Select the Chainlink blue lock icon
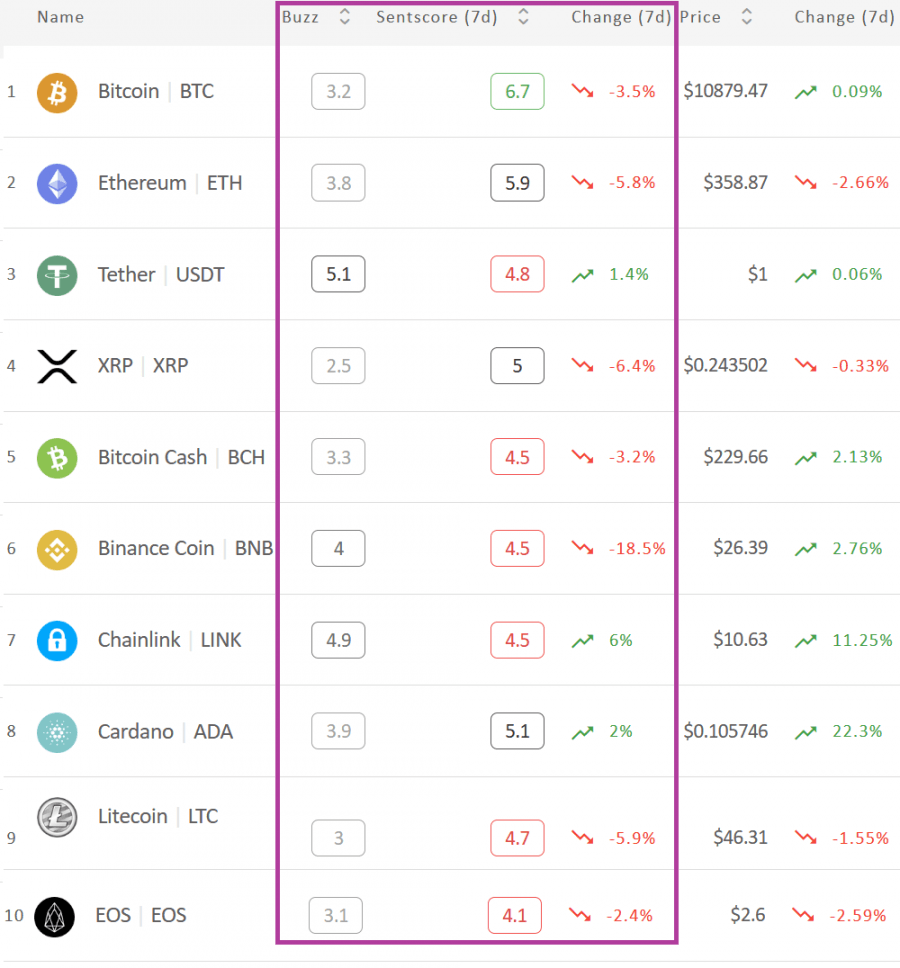This screenshot has height=968, width=900. click(x=57, y=641)
